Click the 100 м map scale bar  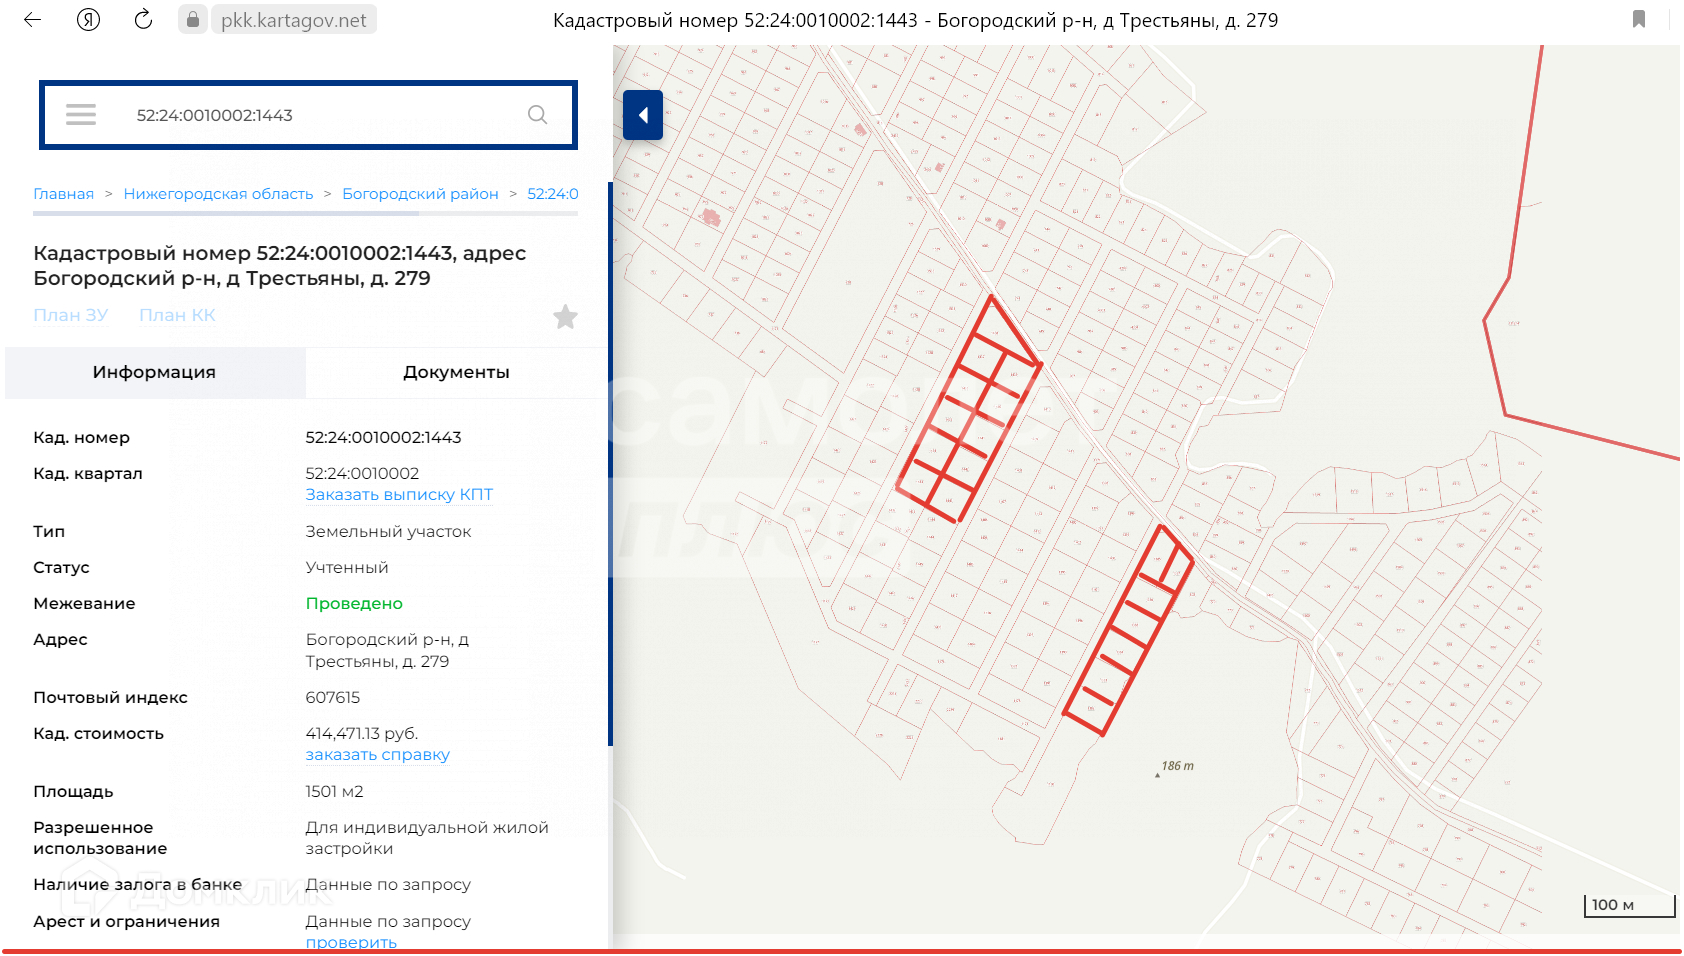pyautogui.click(x=1630, y=905)
